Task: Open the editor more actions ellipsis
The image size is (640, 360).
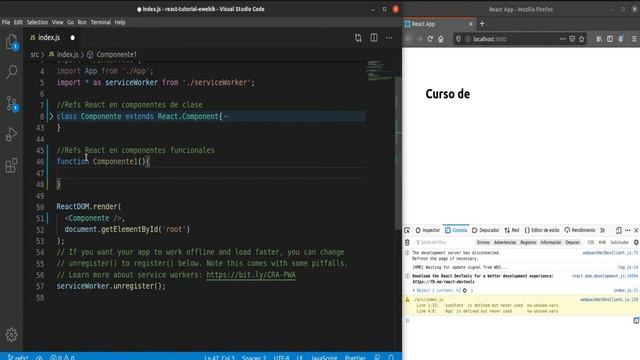Action: (x=389, y=38)
